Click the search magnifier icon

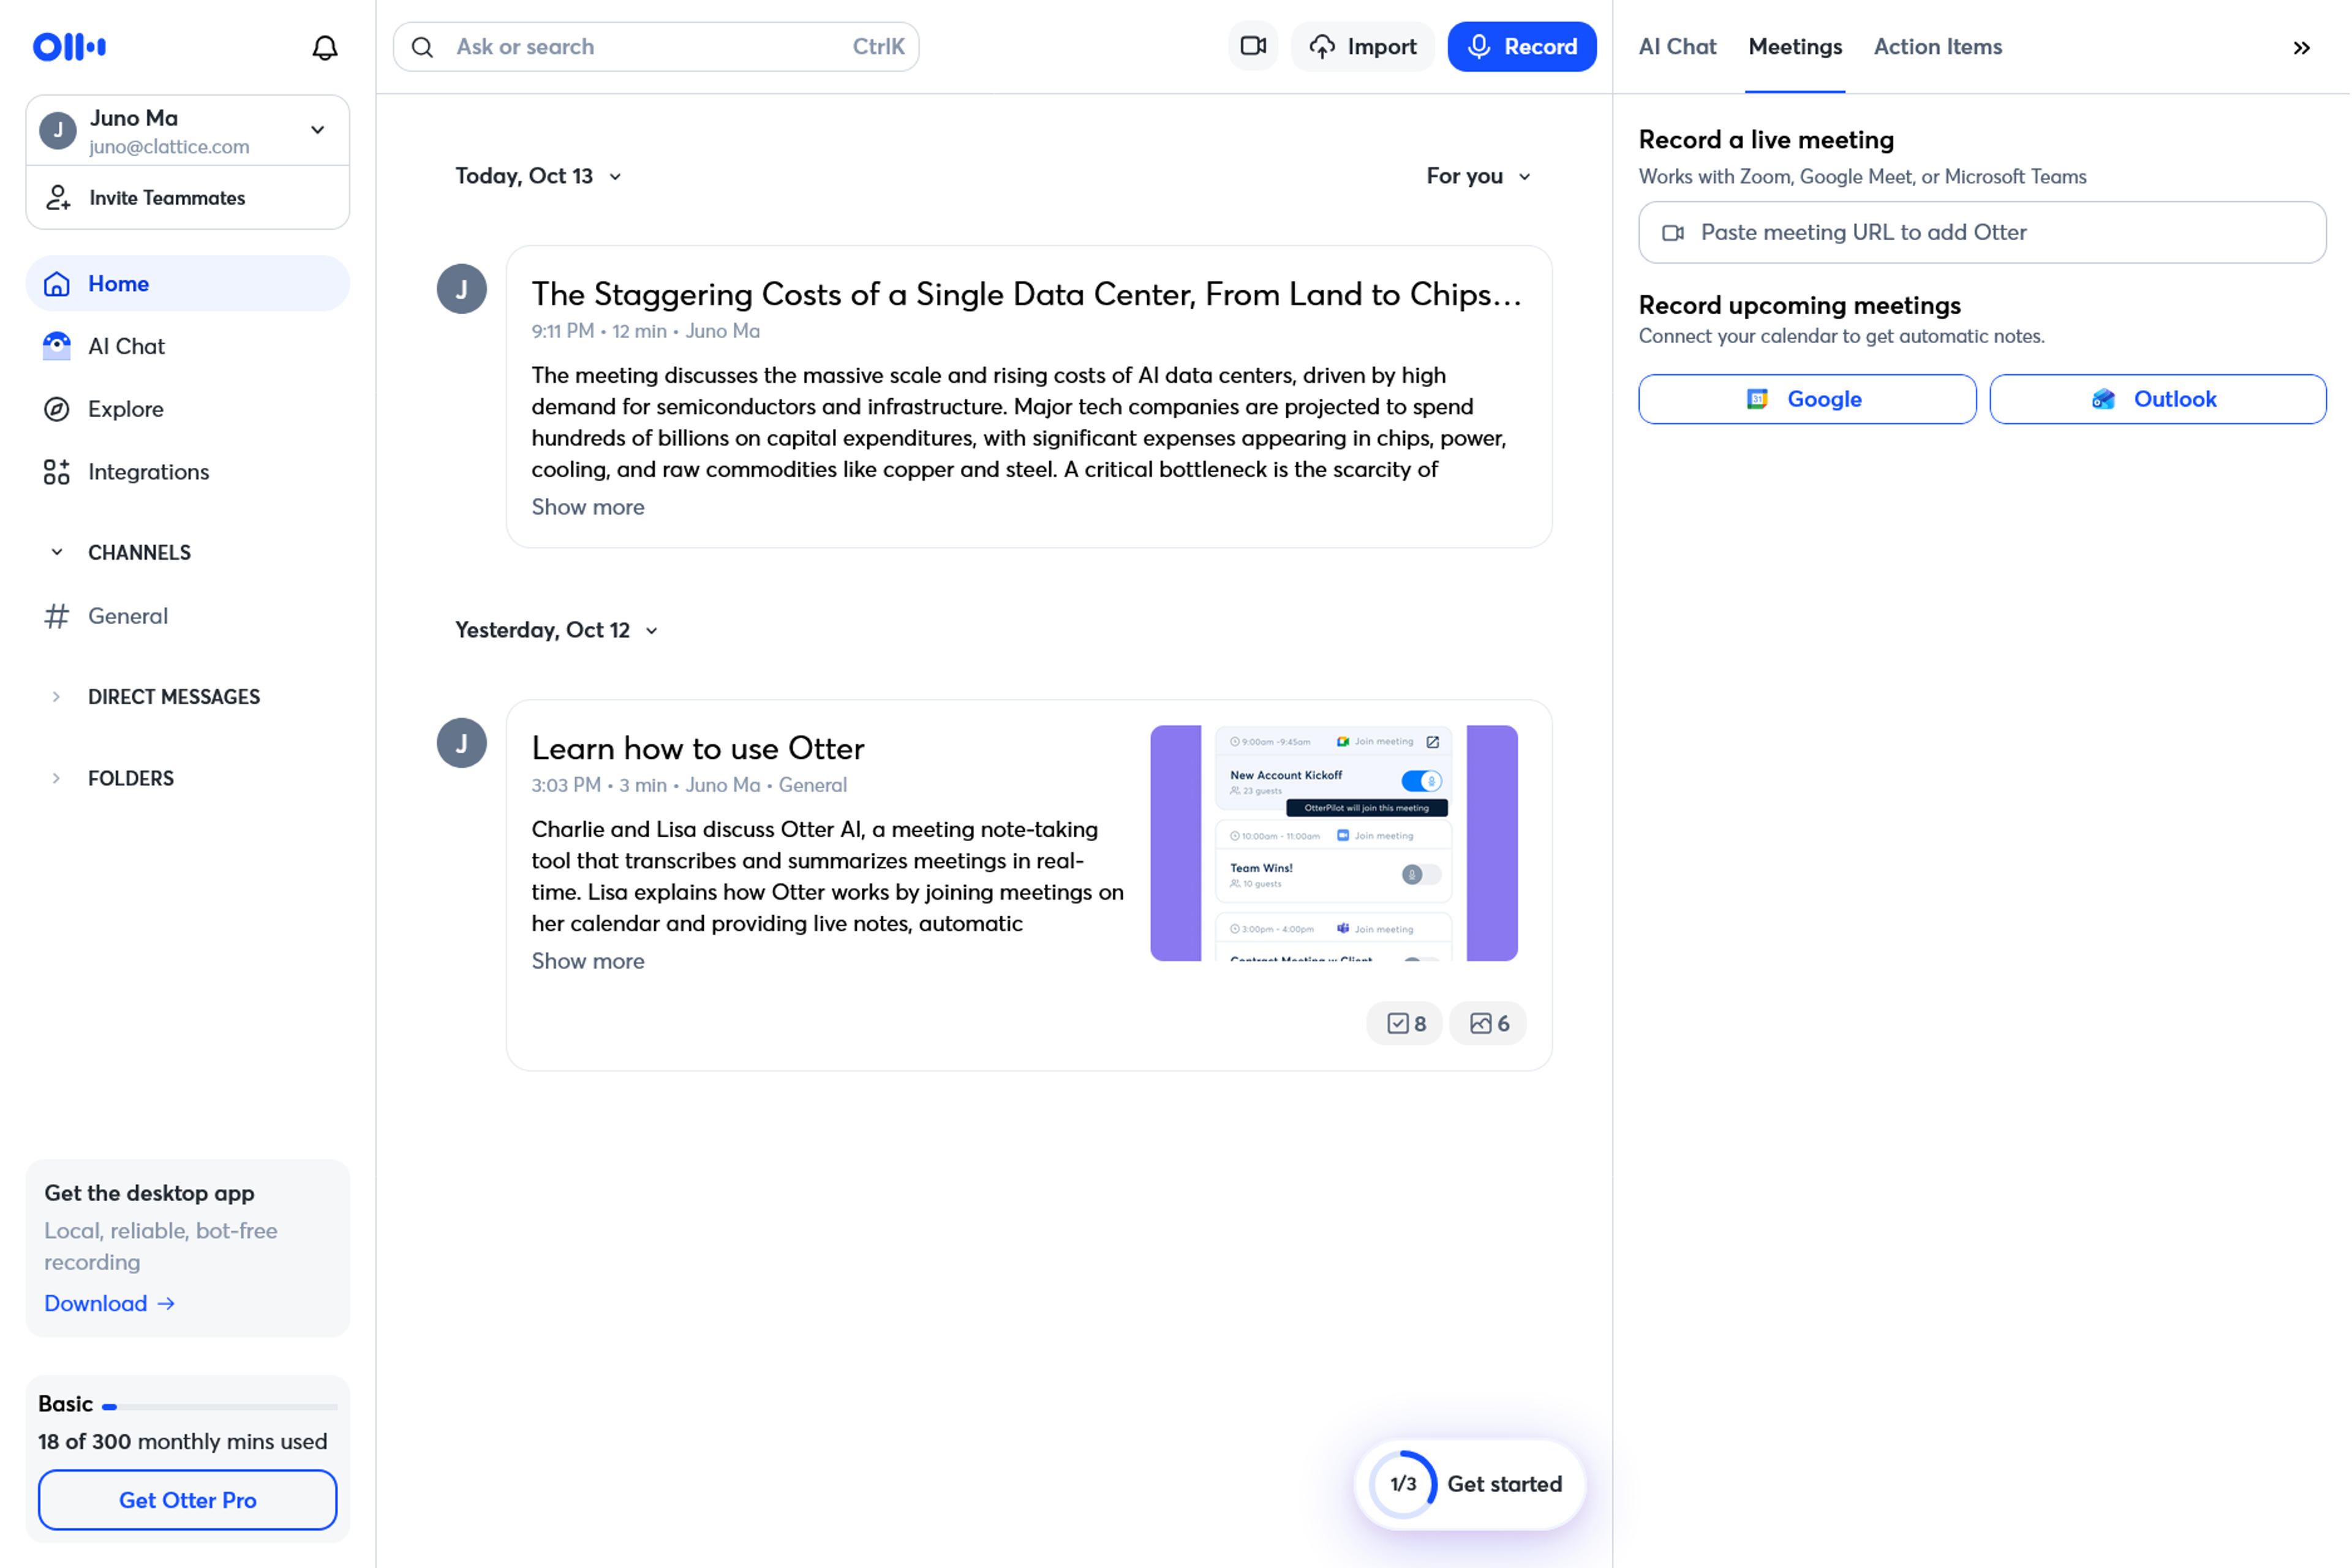tap(423, 47)
